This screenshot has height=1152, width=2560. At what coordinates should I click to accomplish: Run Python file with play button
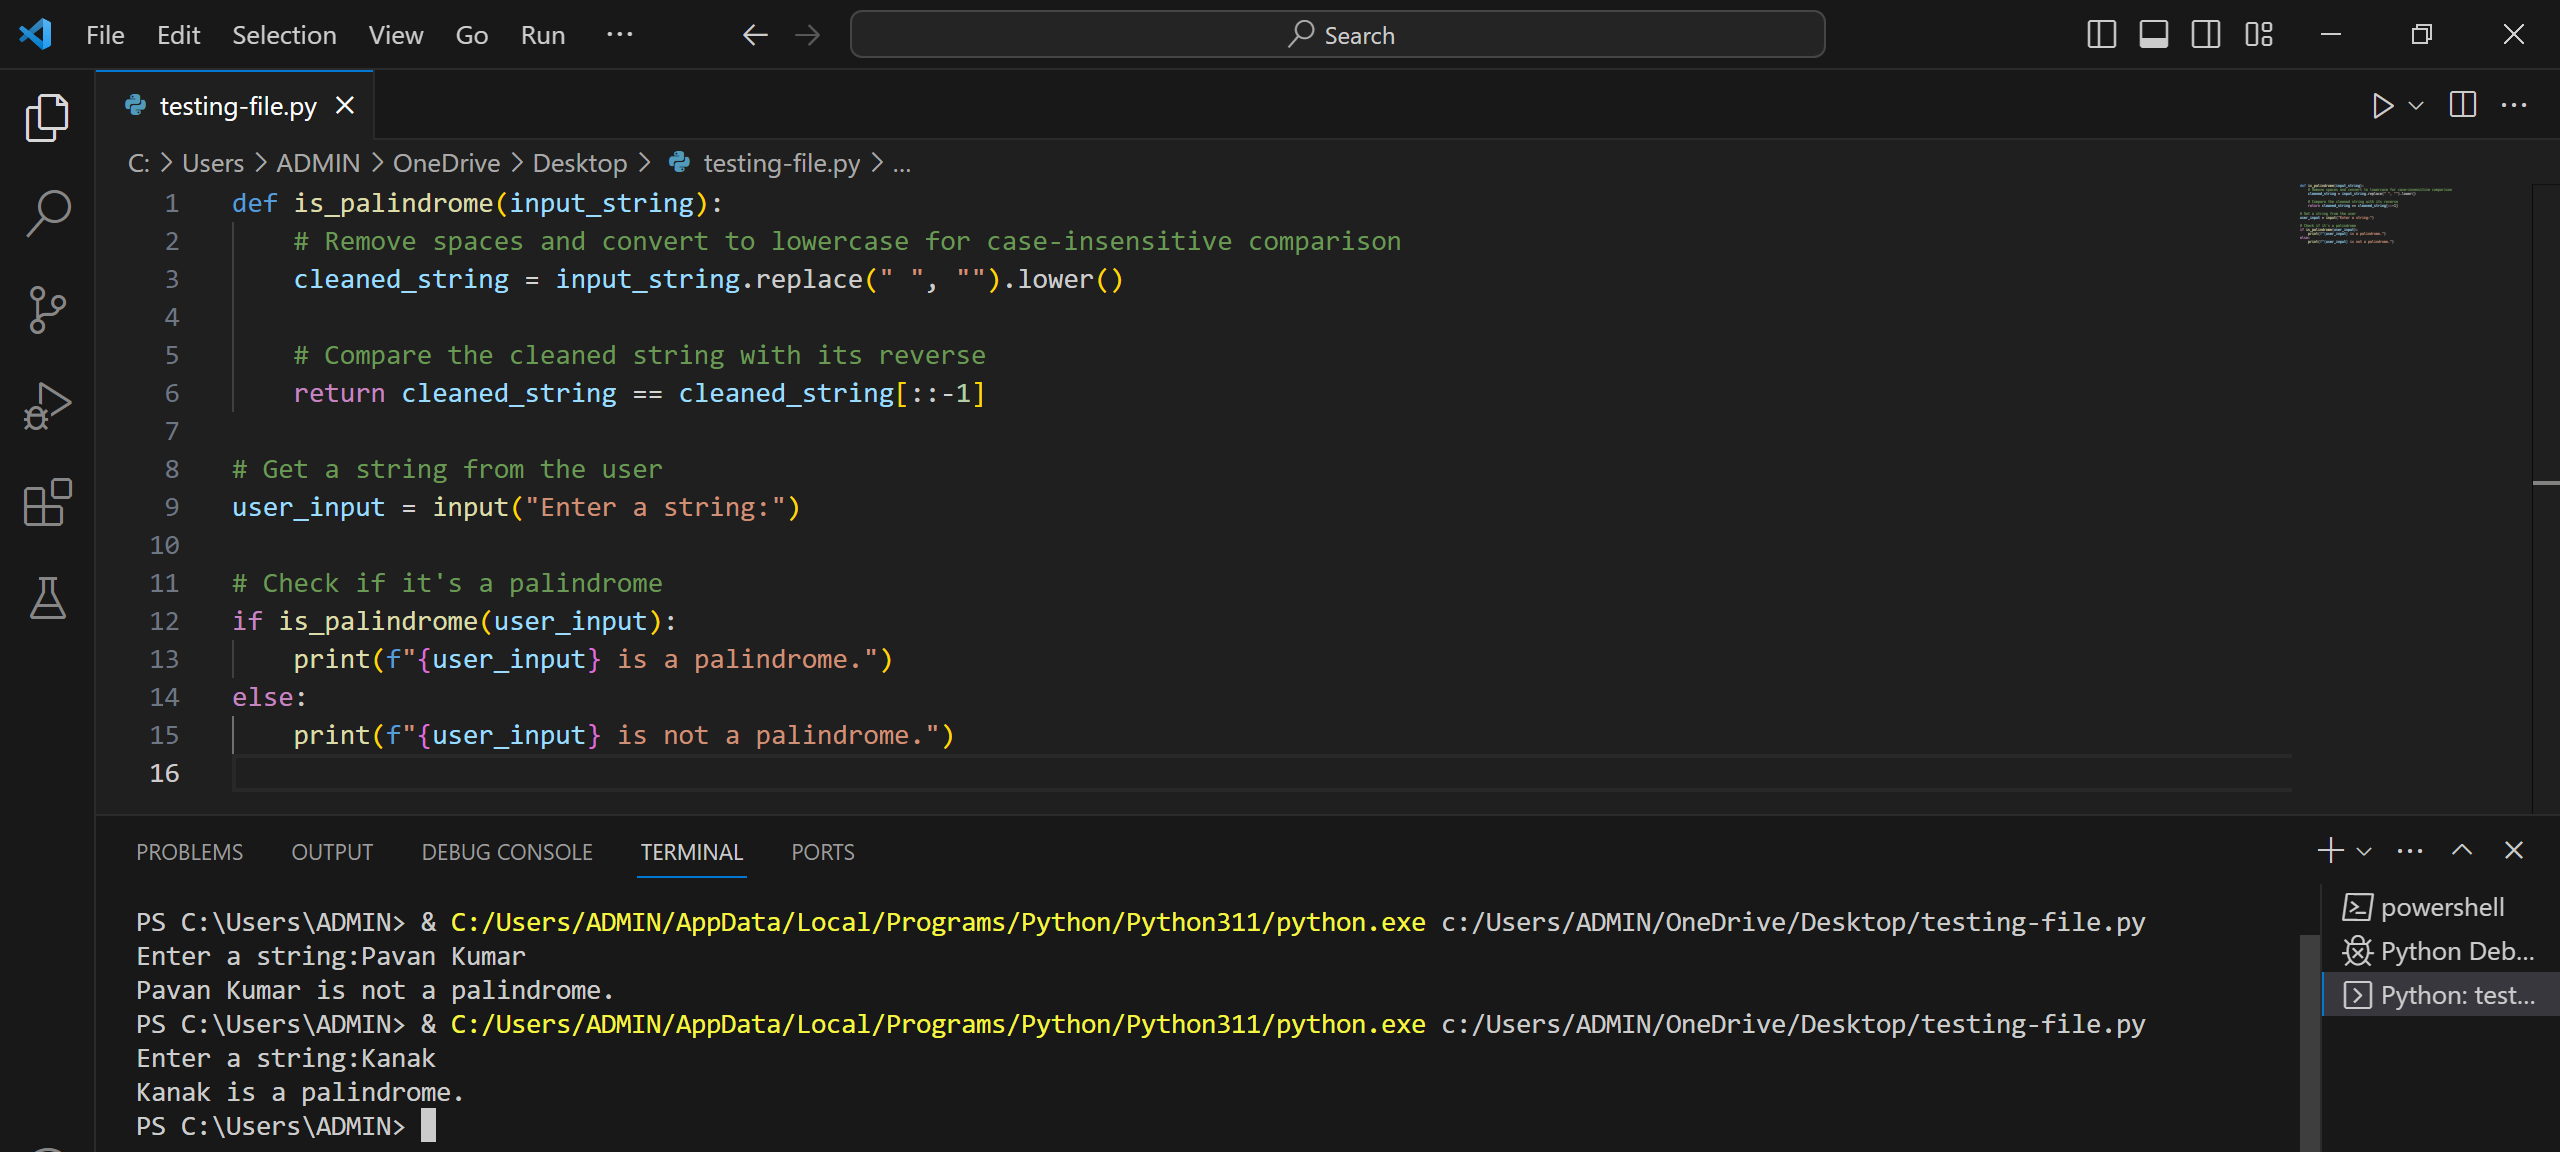2382,105
